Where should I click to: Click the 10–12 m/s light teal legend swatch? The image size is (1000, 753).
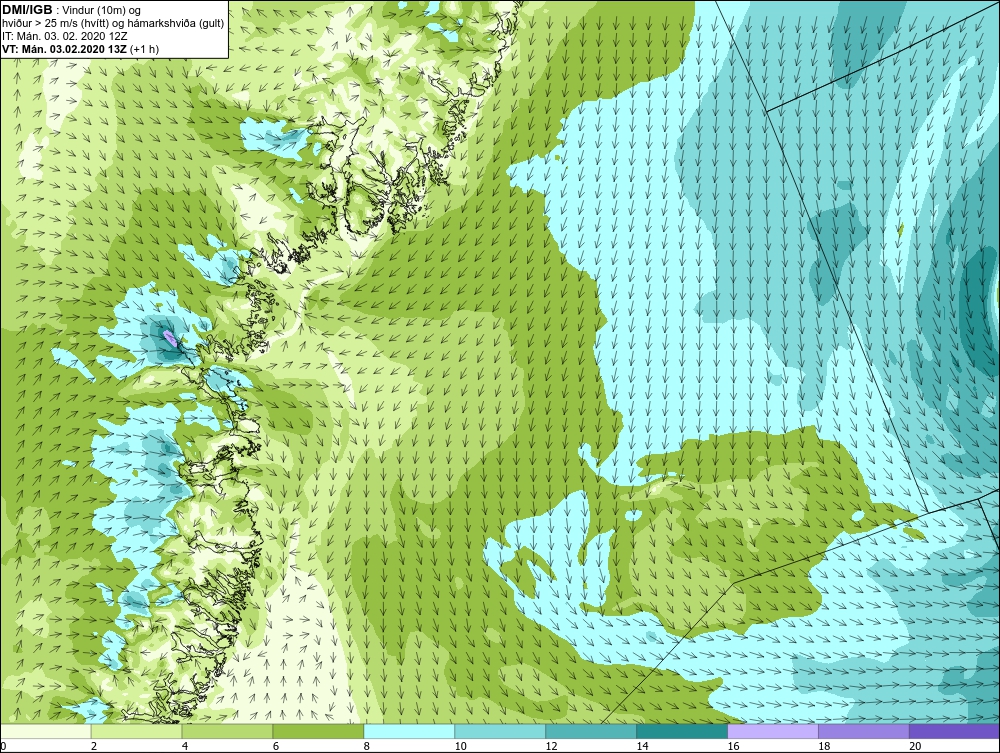[x=500, y=731]
